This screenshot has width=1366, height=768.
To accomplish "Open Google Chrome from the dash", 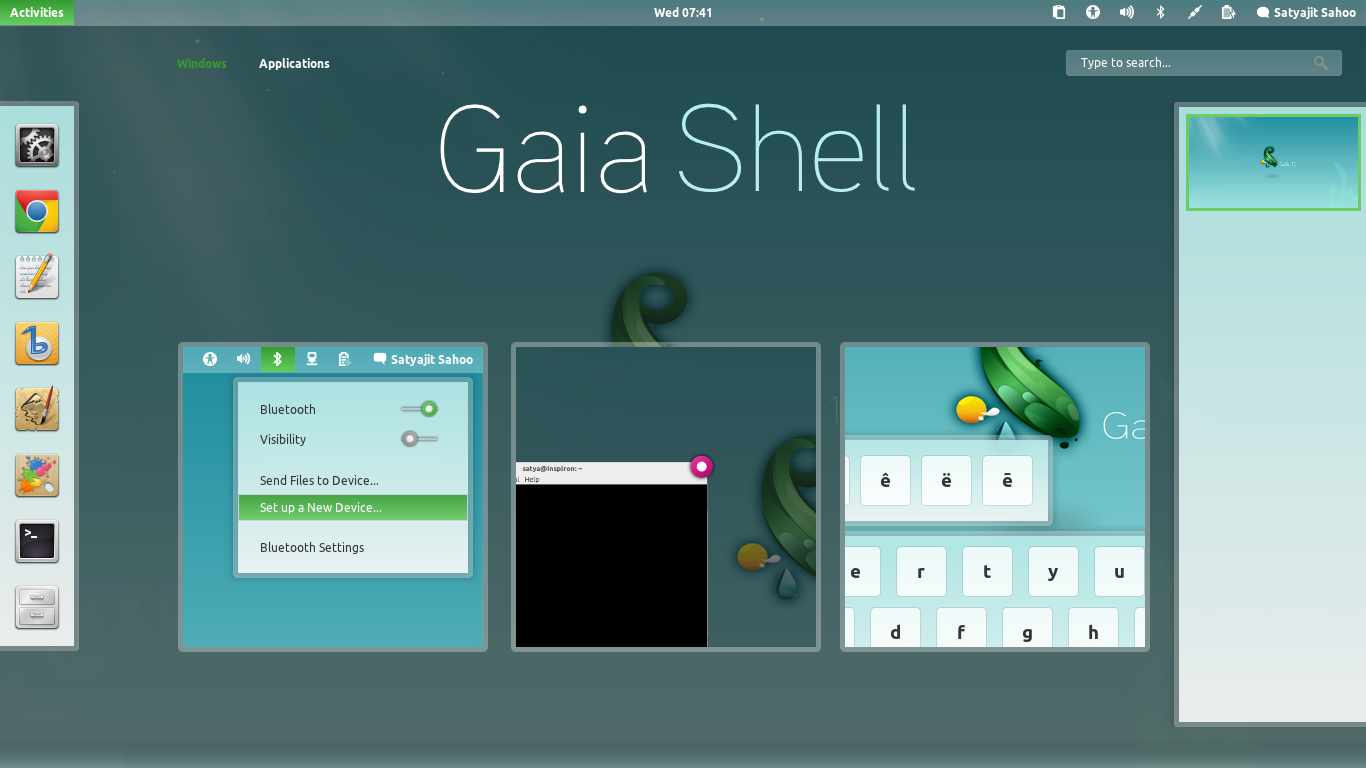I will coord(37,212).
